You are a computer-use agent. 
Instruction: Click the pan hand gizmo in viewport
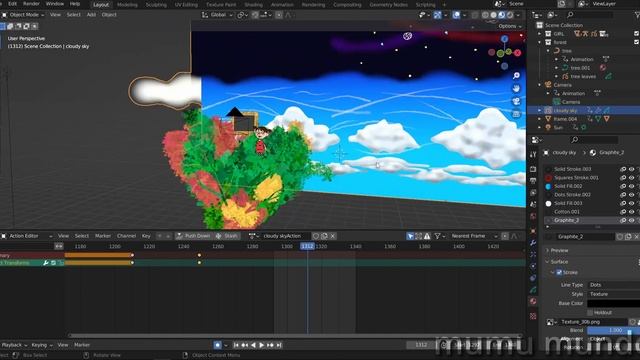(x=516, y=88)
